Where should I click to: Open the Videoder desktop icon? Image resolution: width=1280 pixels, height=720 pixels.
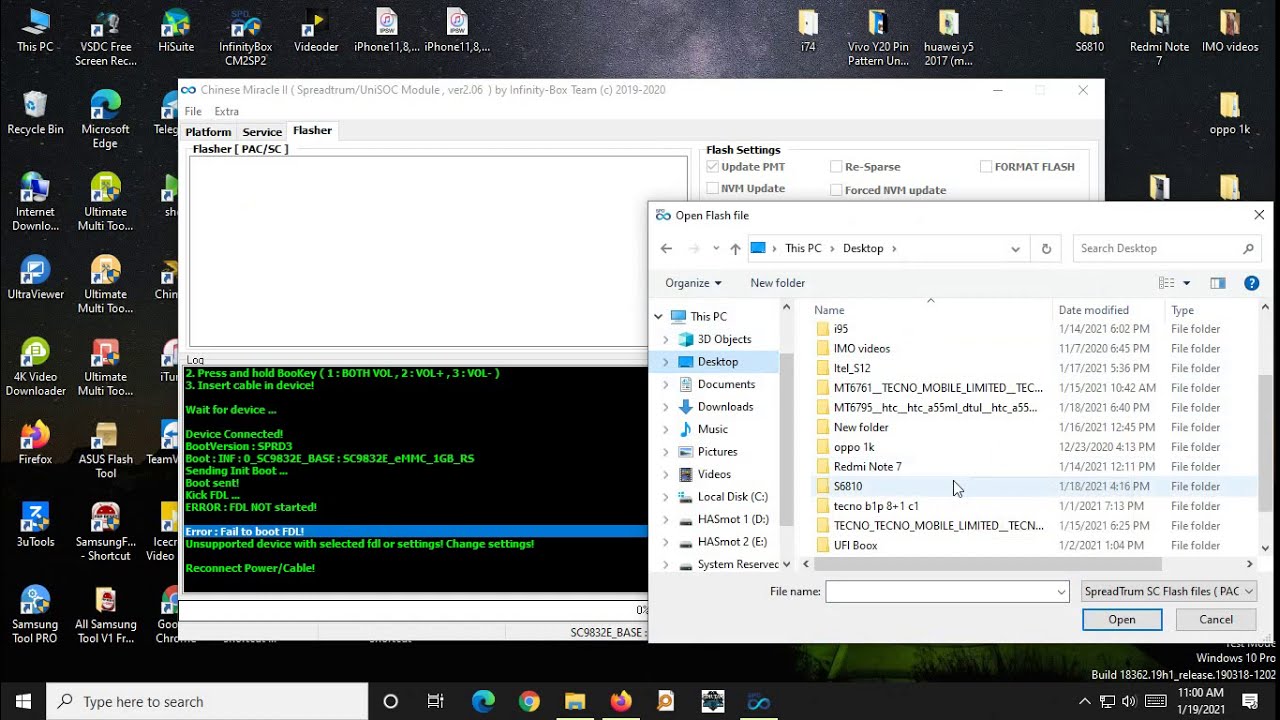[x=316, y=31]
